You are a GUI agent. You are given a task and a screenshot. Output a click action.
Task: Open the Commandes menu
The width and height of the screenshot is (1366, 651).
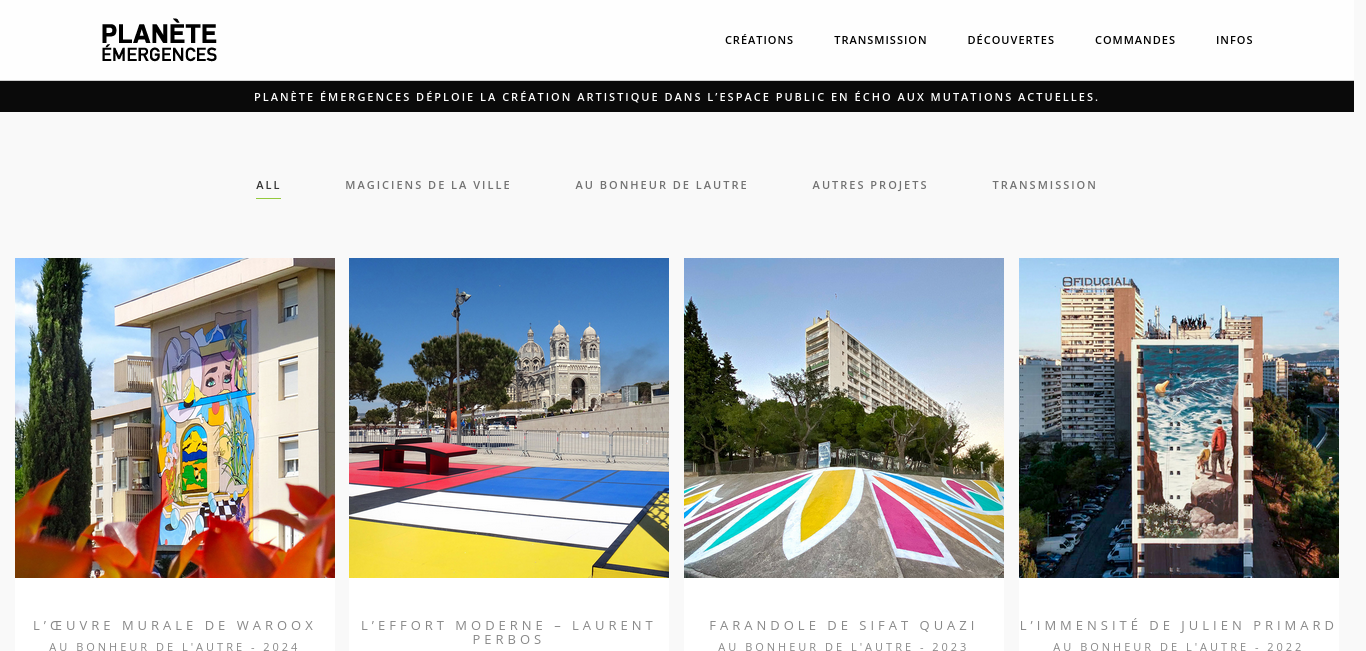point(1135,40)
